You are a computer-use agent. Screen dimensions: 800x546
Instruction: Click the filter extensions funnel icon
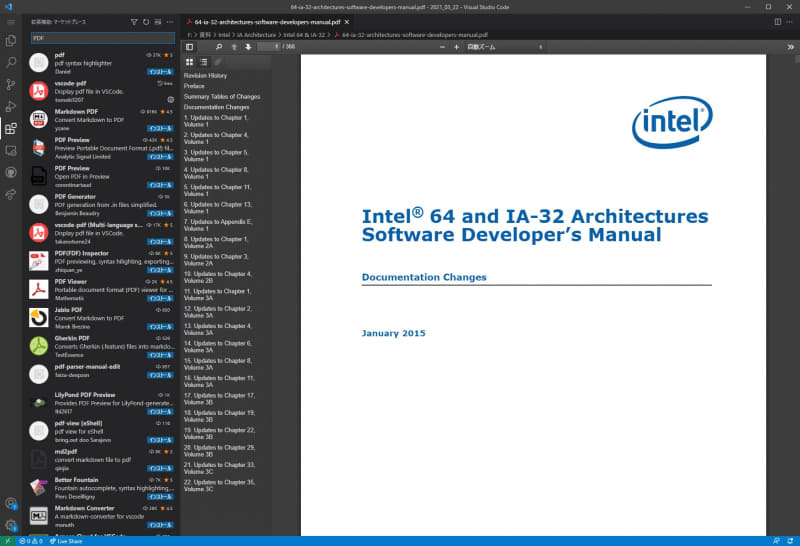(x=135, y=21)
